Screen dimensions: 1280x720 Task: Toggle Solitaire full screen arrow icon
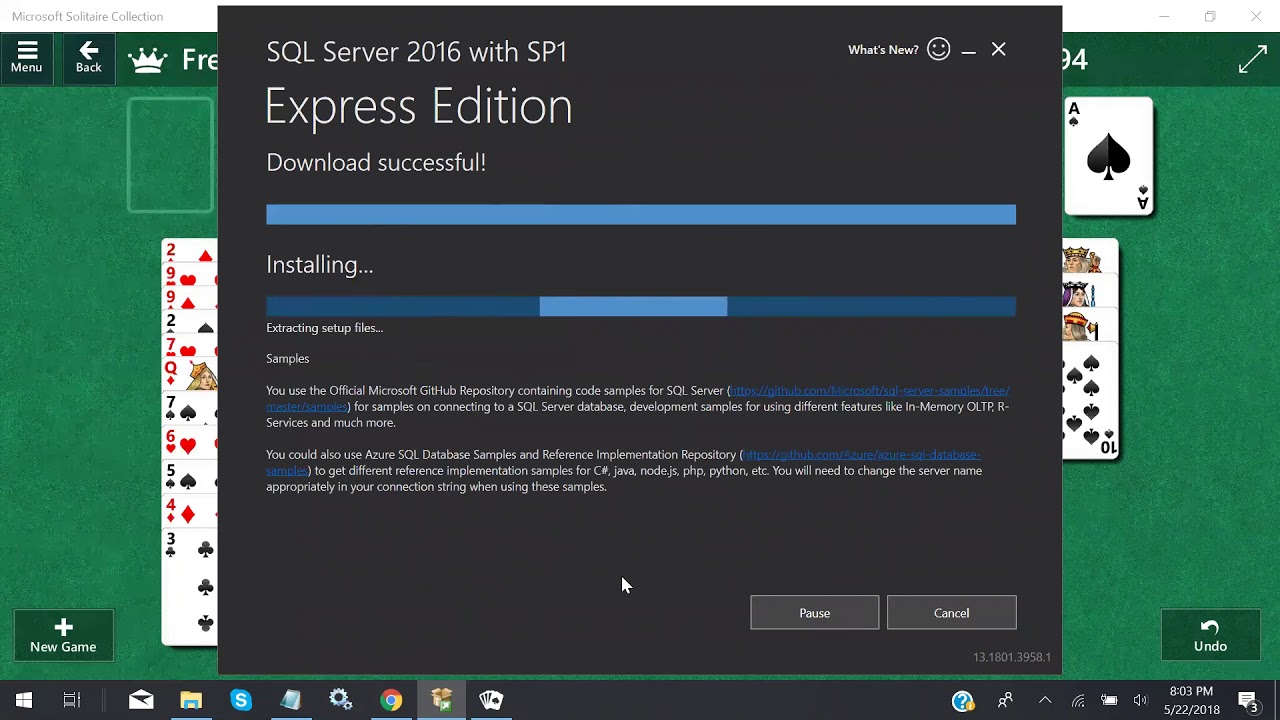(x=1253, y=59)
